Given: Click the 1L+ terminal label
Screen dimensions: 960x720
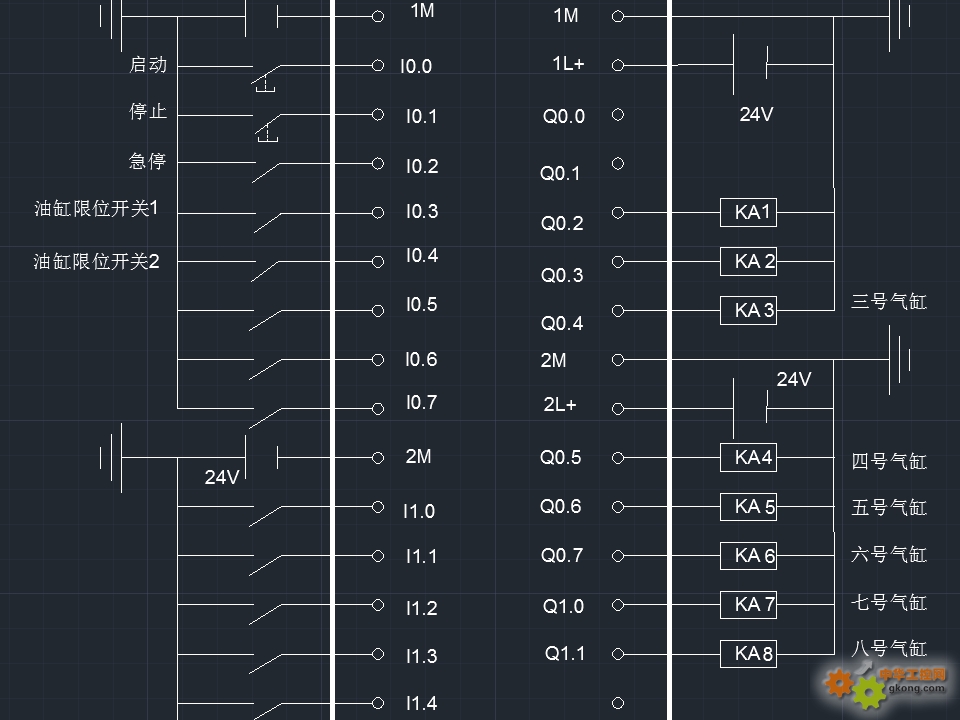Looking at the screenshot, I should click(x=568, y=63).
